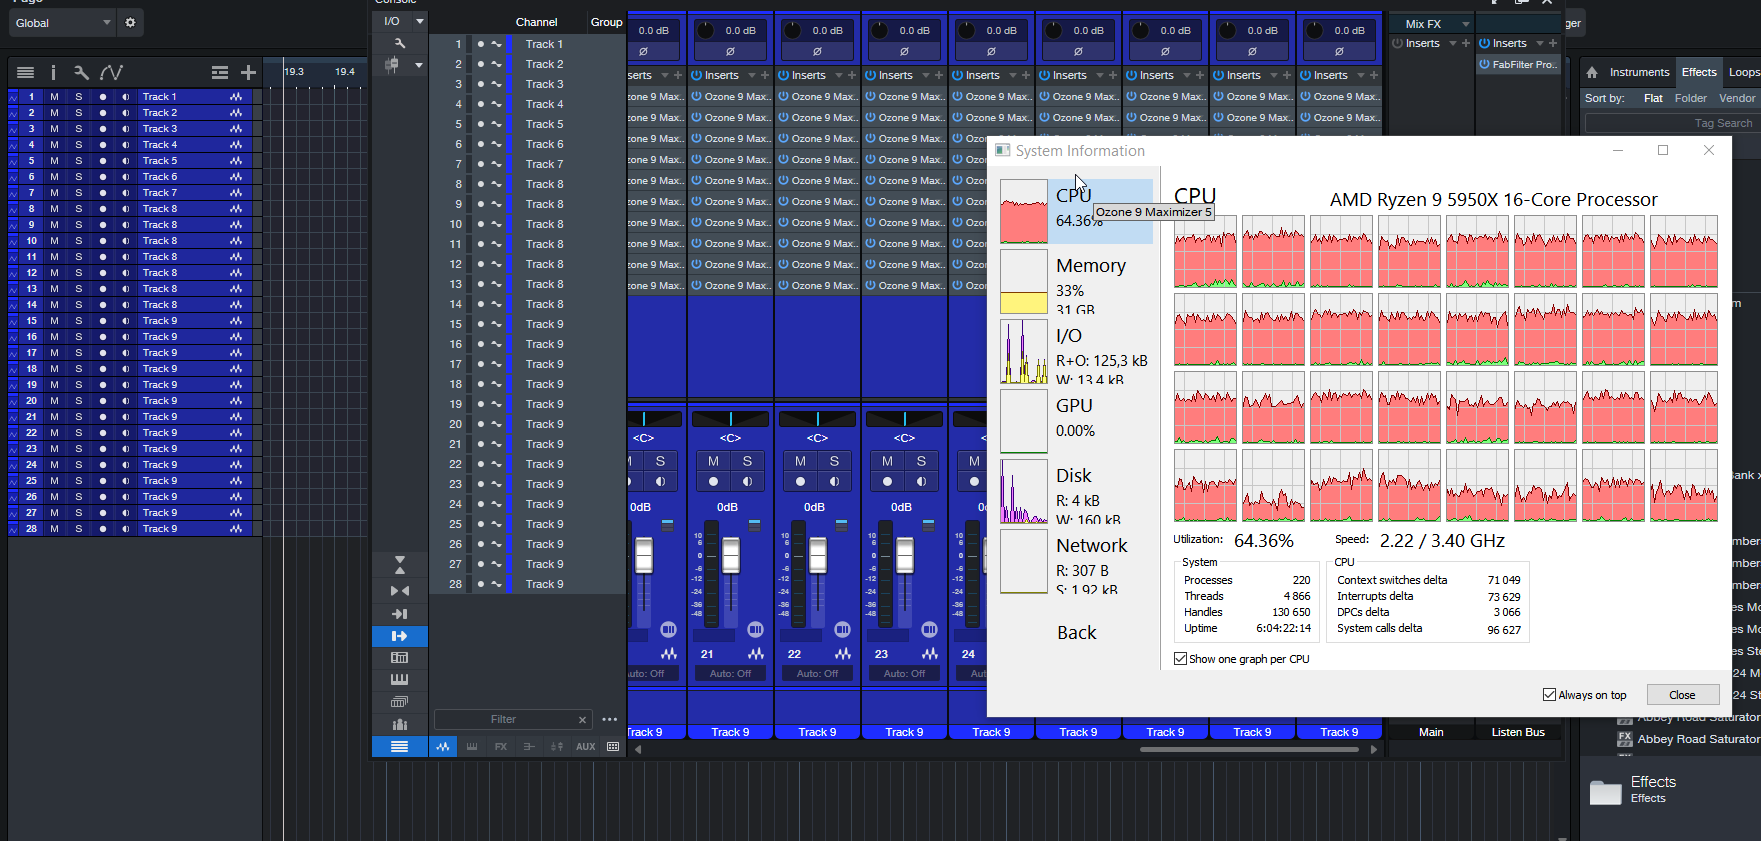The image size is (1761, 841).
Task: Adjust the channel 23 volume fader
Action: click(905, 556)
